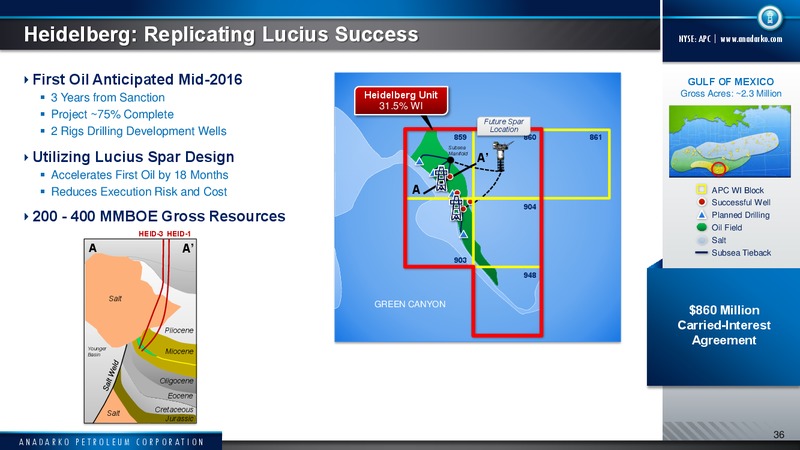This screenshot has height=450, width=800.
Task: Click block number 948 on the map
Action: [530, 275]
